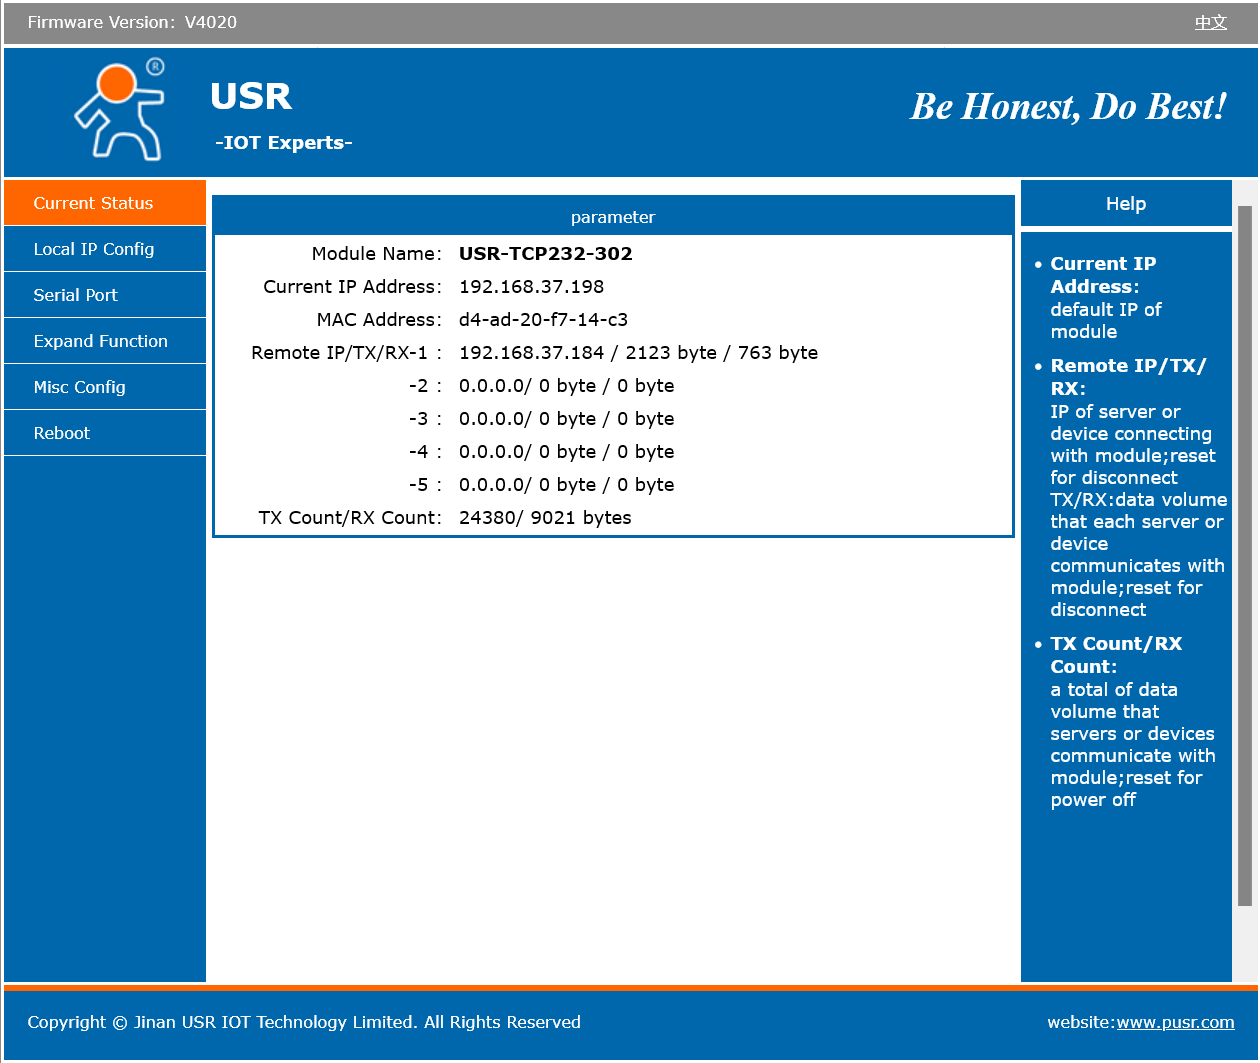Image resolution: width=1260 pixels, height=1063 pixels.
Task: Click the USR running-man logo icon
Action: click(x=120, y=110)
